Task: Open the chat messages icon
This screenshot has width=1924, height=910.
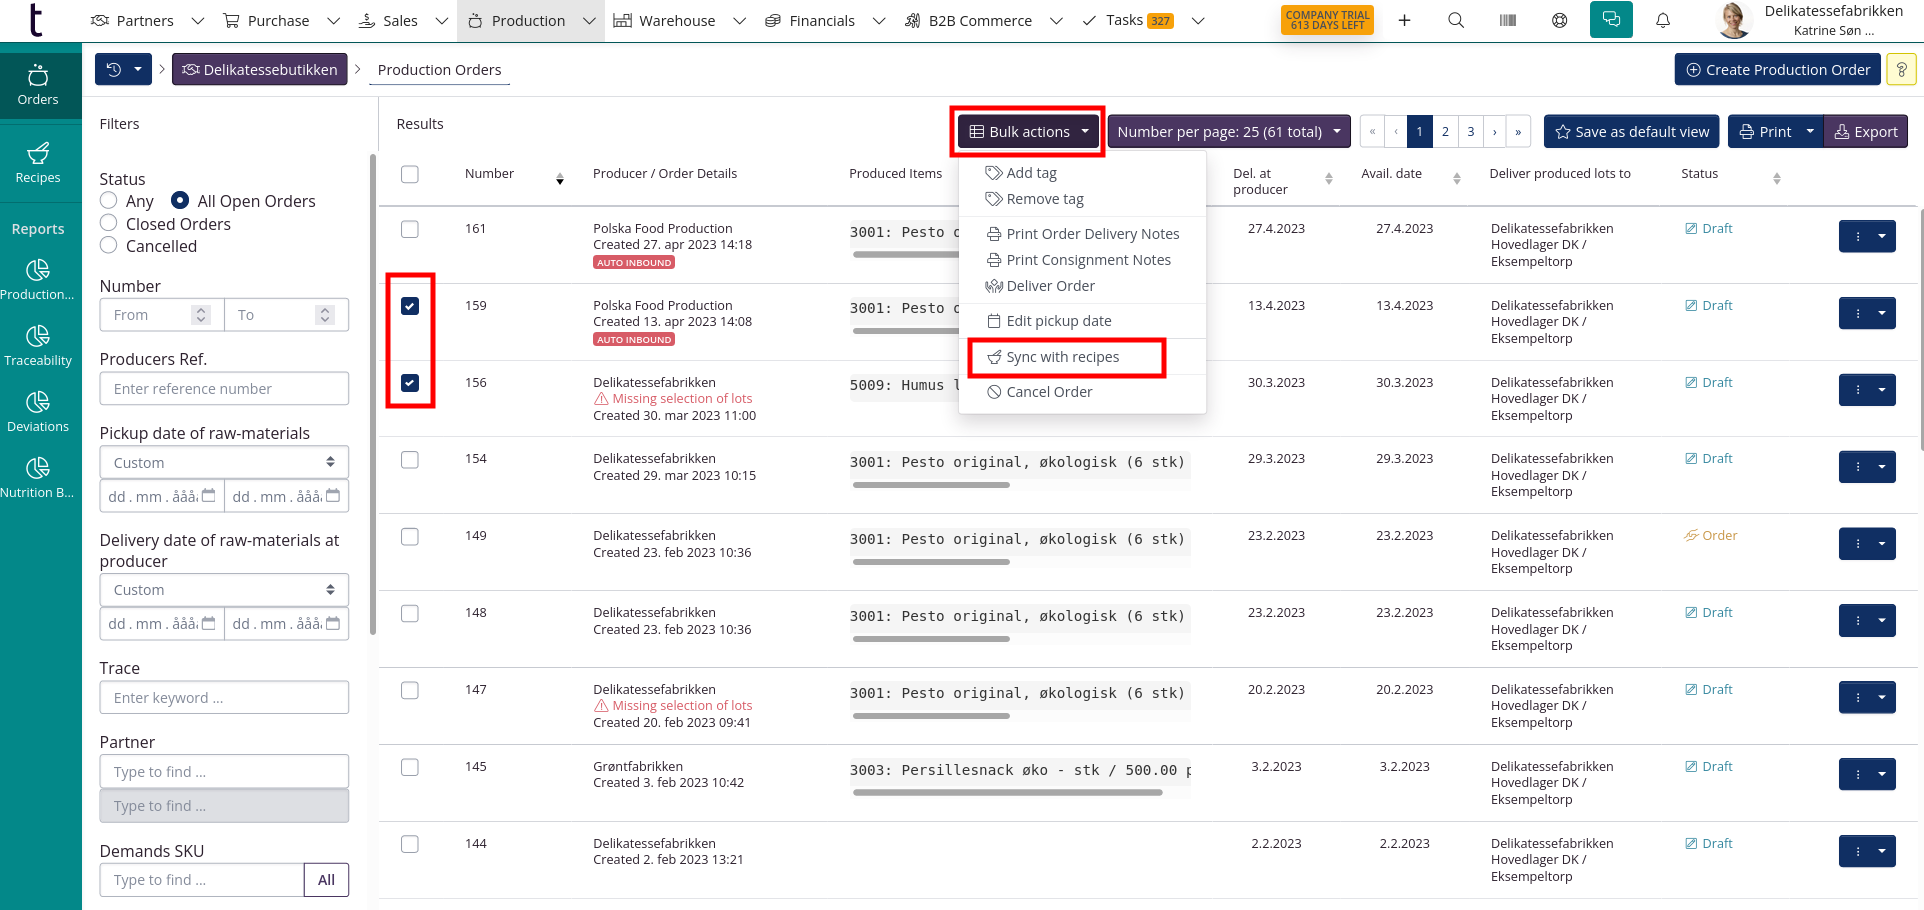Action: [x=1611, y=20]
